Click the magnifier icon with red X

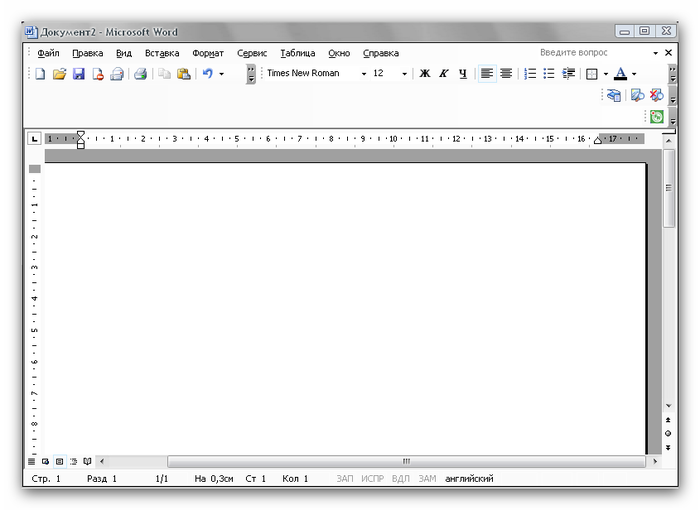coord(656,95)
